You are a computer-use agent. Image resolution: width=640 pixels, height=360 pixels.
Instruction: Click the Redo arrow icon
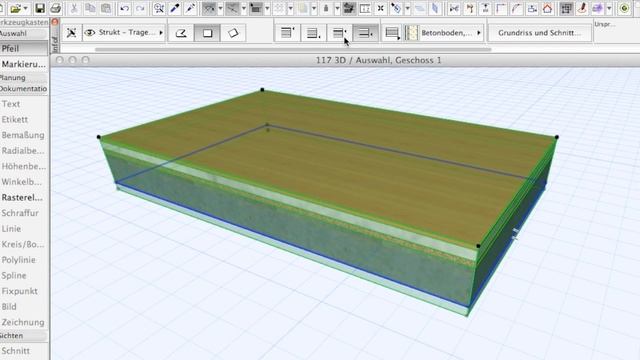point(140,8)
